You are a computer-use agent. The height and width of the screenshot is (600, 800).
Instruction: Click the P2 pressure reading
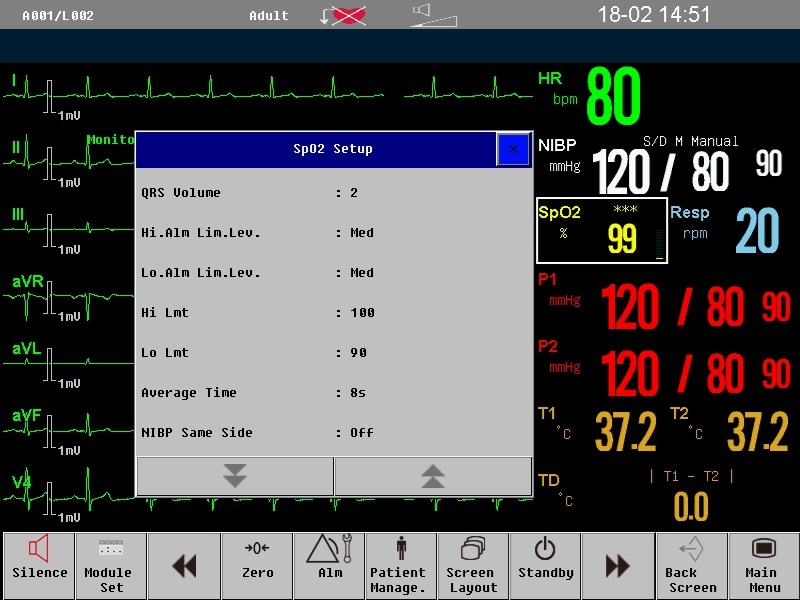click(x=695, y=374)
